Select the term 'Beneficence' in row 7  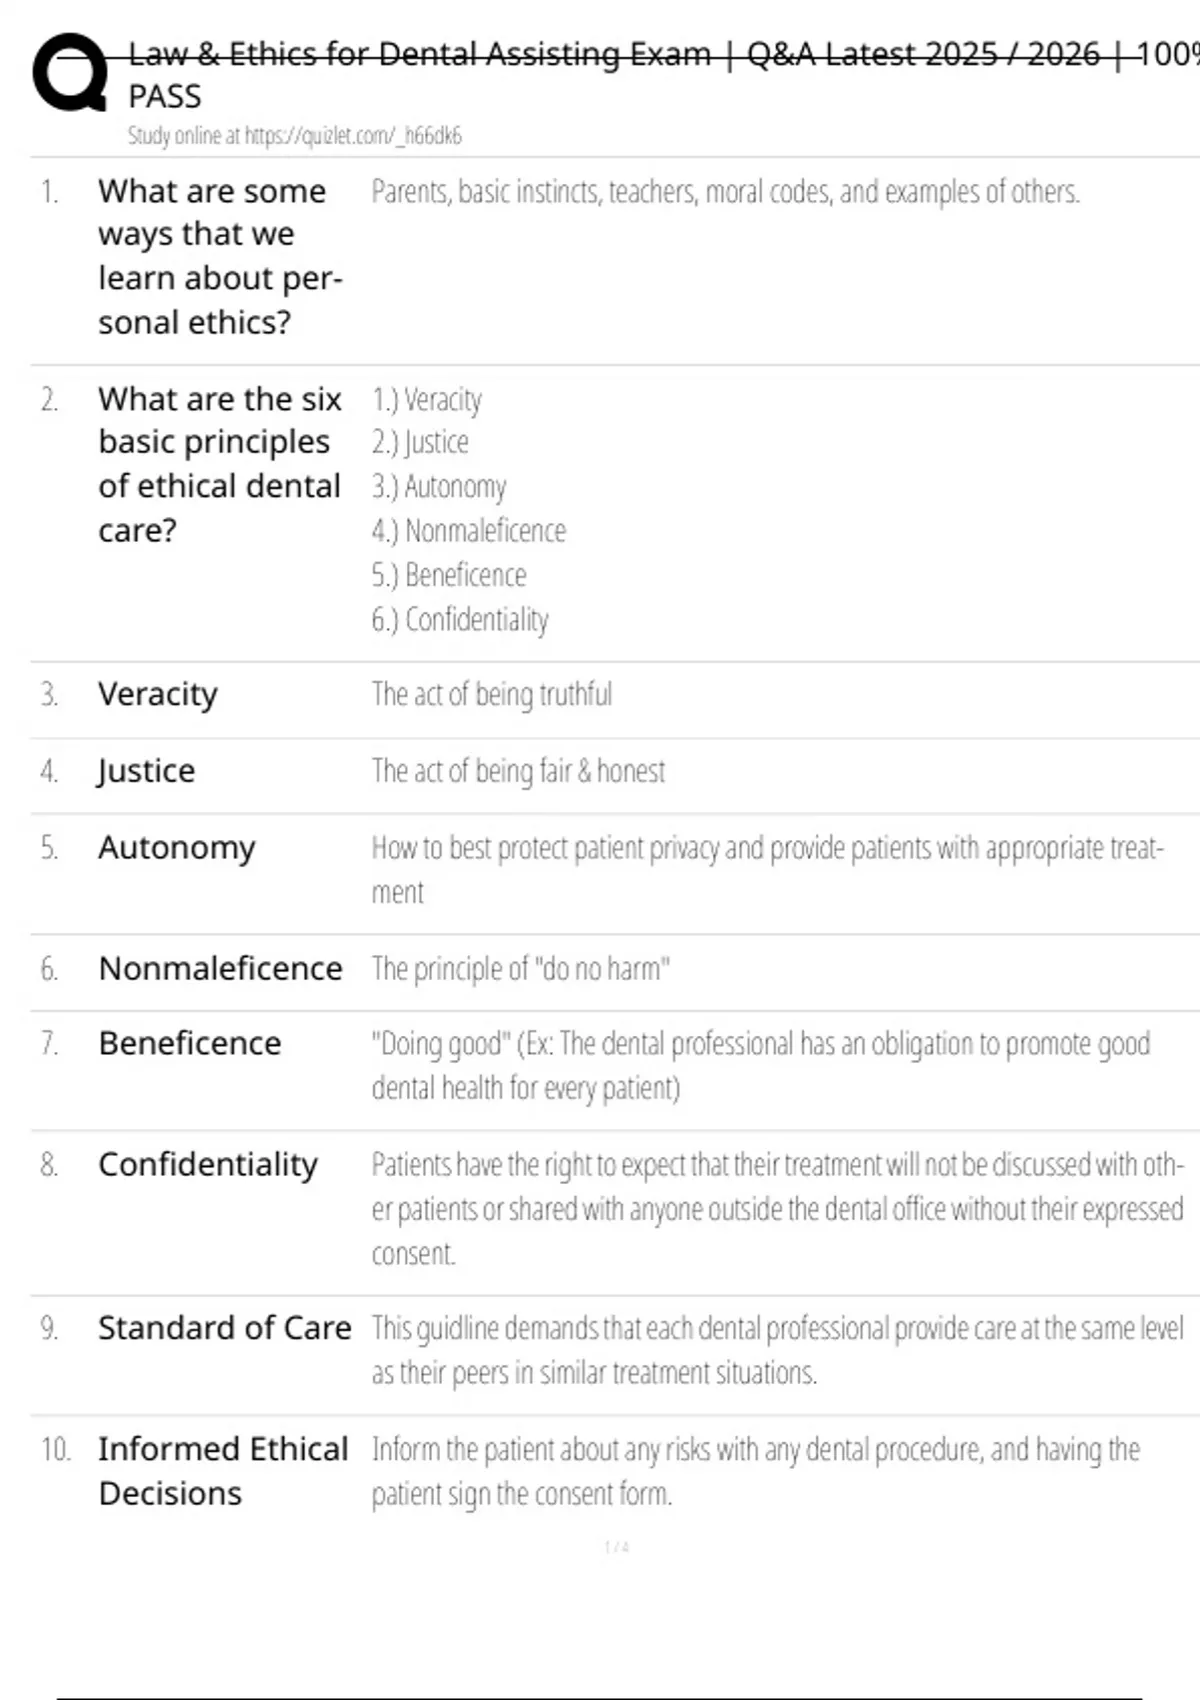190,1043
